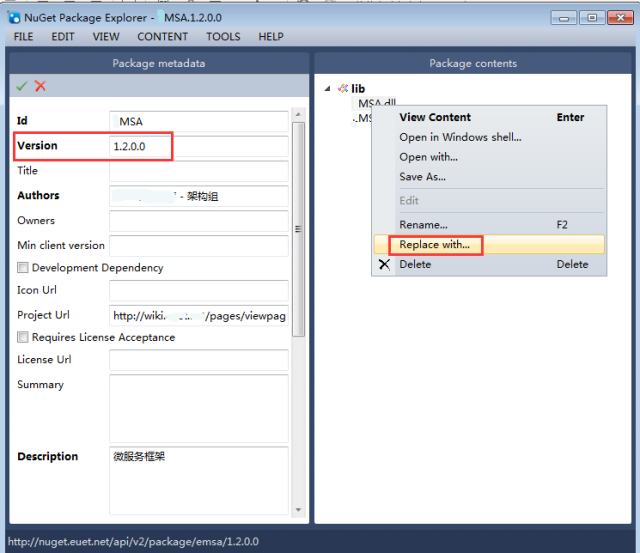The image size is (640, 553).
Task: Click the Package metadata panel header
Action: tap(159, 63)
